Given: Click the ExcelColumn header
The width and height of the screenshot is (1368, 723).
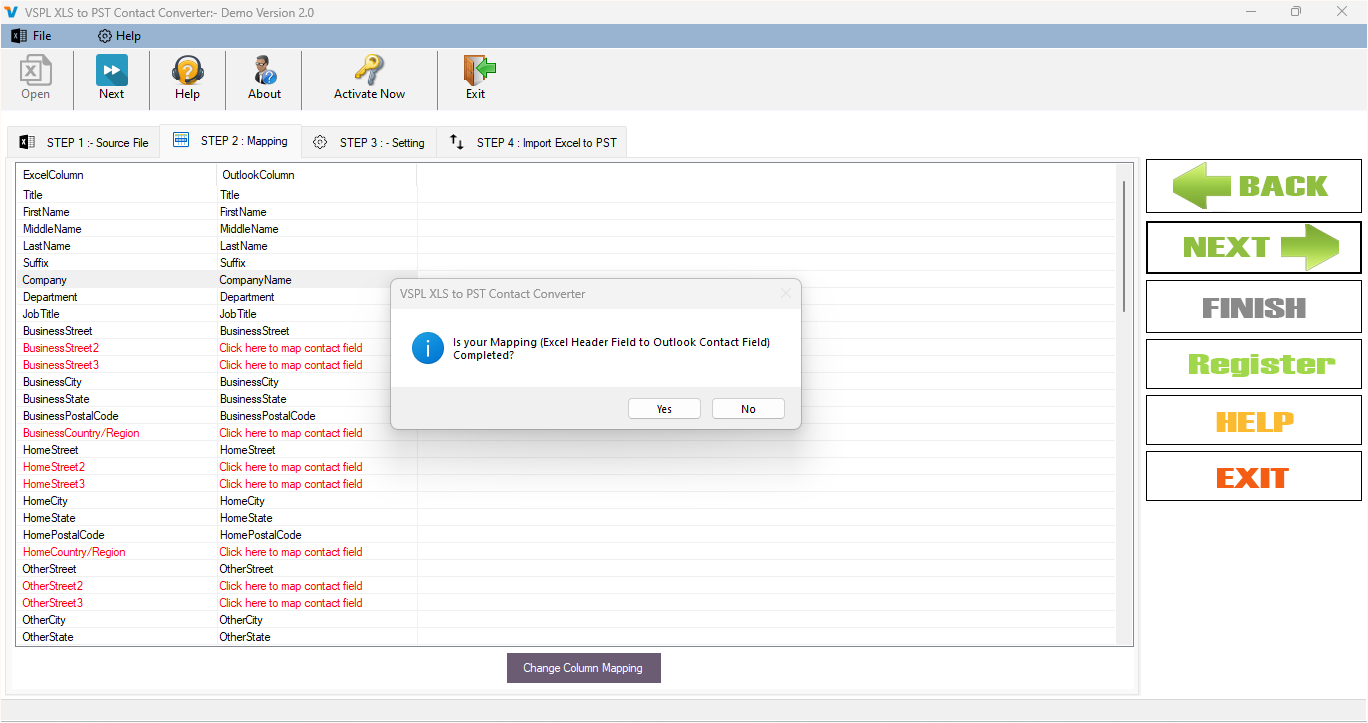Looking at the screenshot, I should pos(53,175).
